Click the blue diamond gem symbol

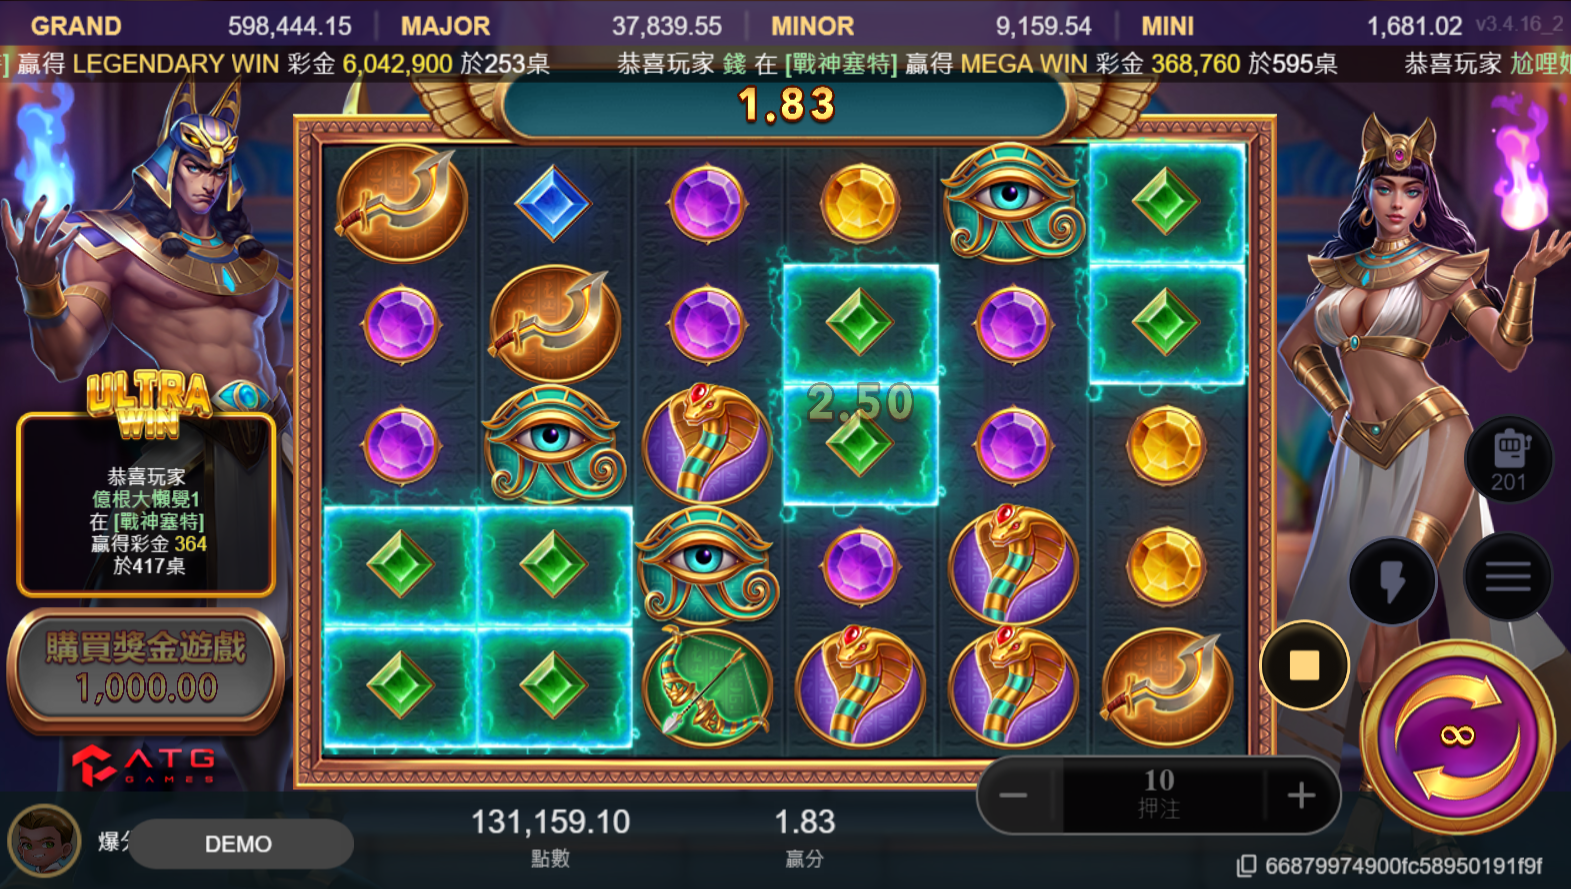(x=552, y=204)
